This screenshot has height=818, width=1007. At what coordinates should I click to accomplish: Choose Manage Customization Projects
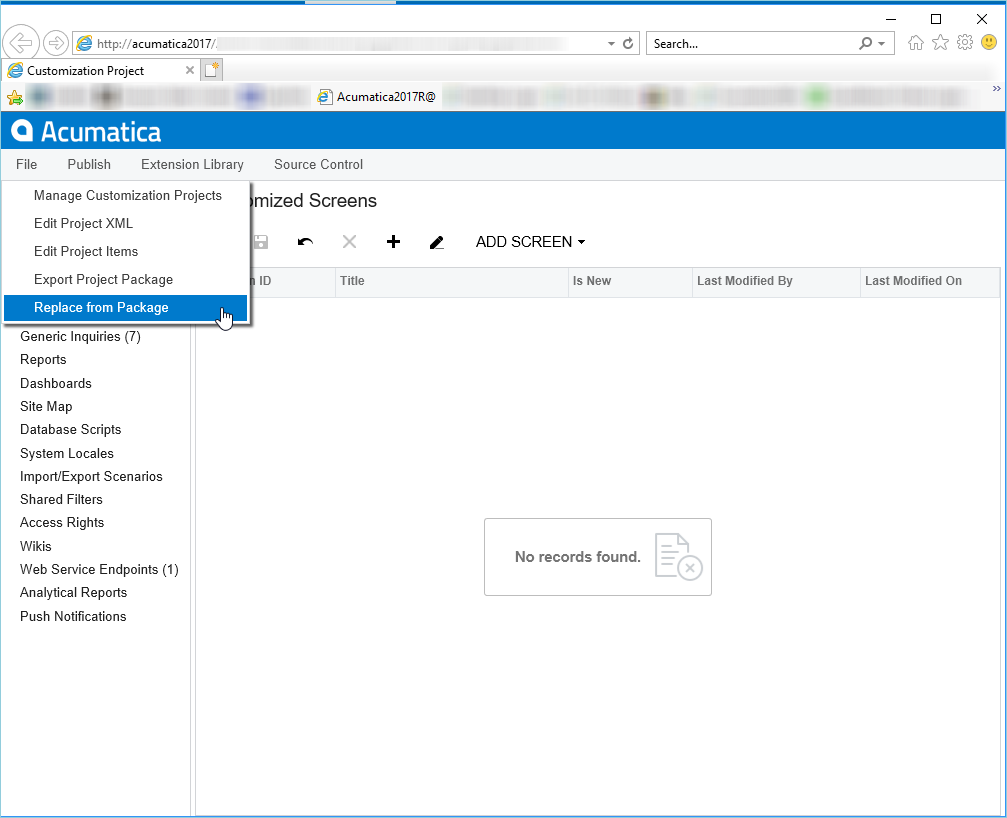point(126,195)
